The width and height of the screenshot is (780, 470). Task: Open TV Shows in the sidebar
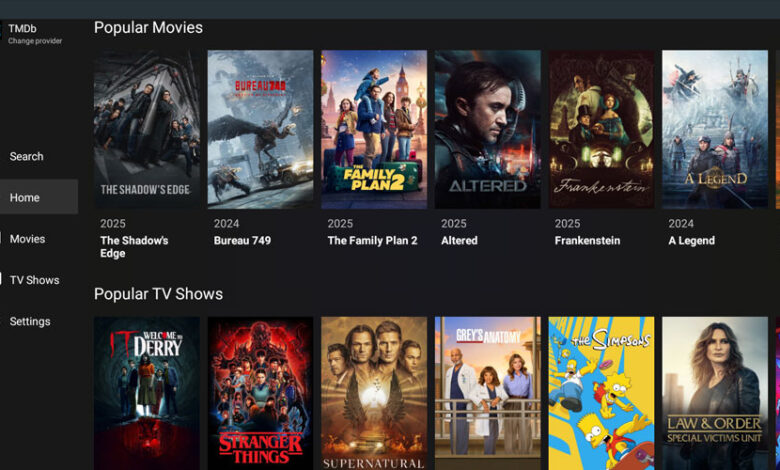[34, 280]
